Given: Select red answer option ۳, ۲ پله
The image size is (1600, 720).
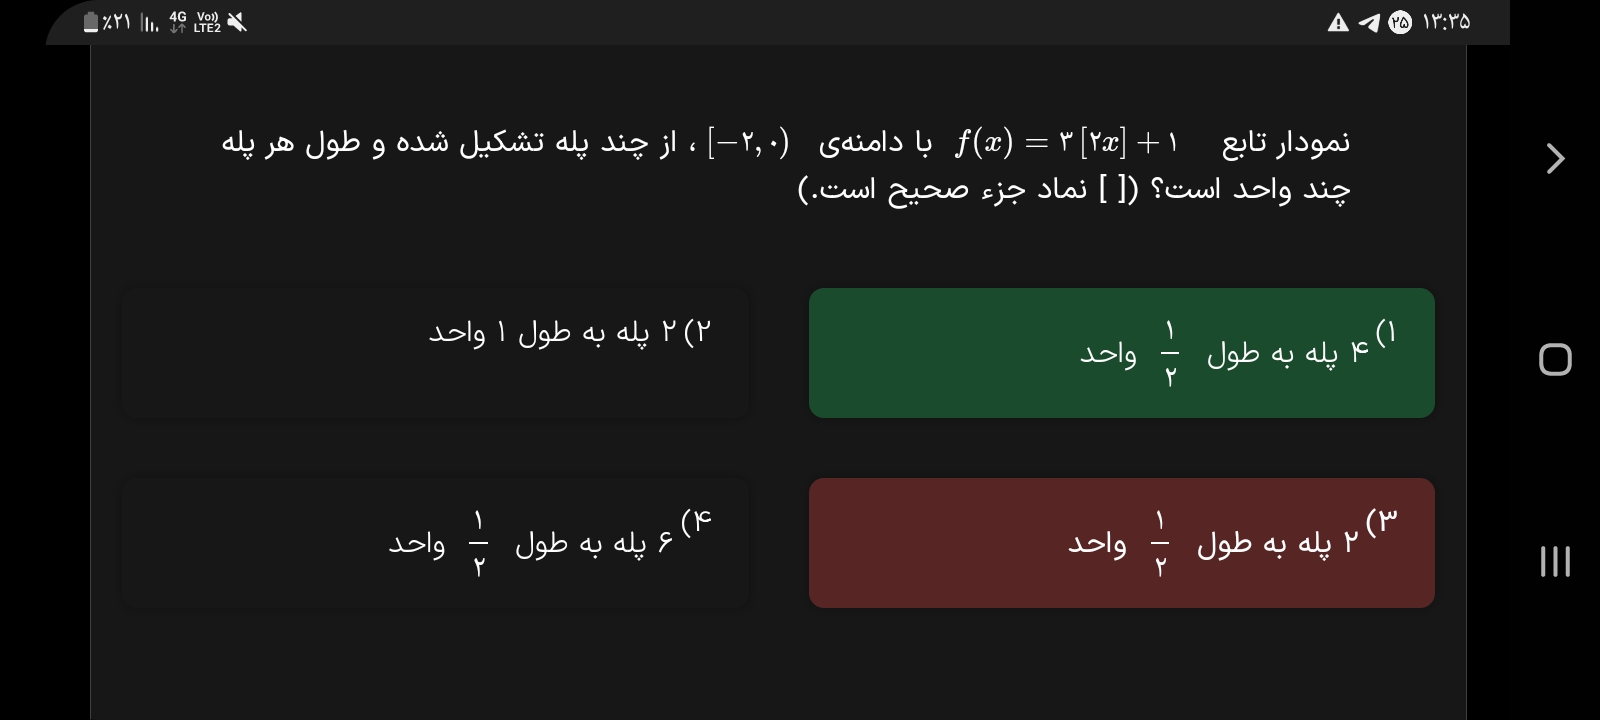Looking at the screenshot, I should click(x=1121, y=543).
